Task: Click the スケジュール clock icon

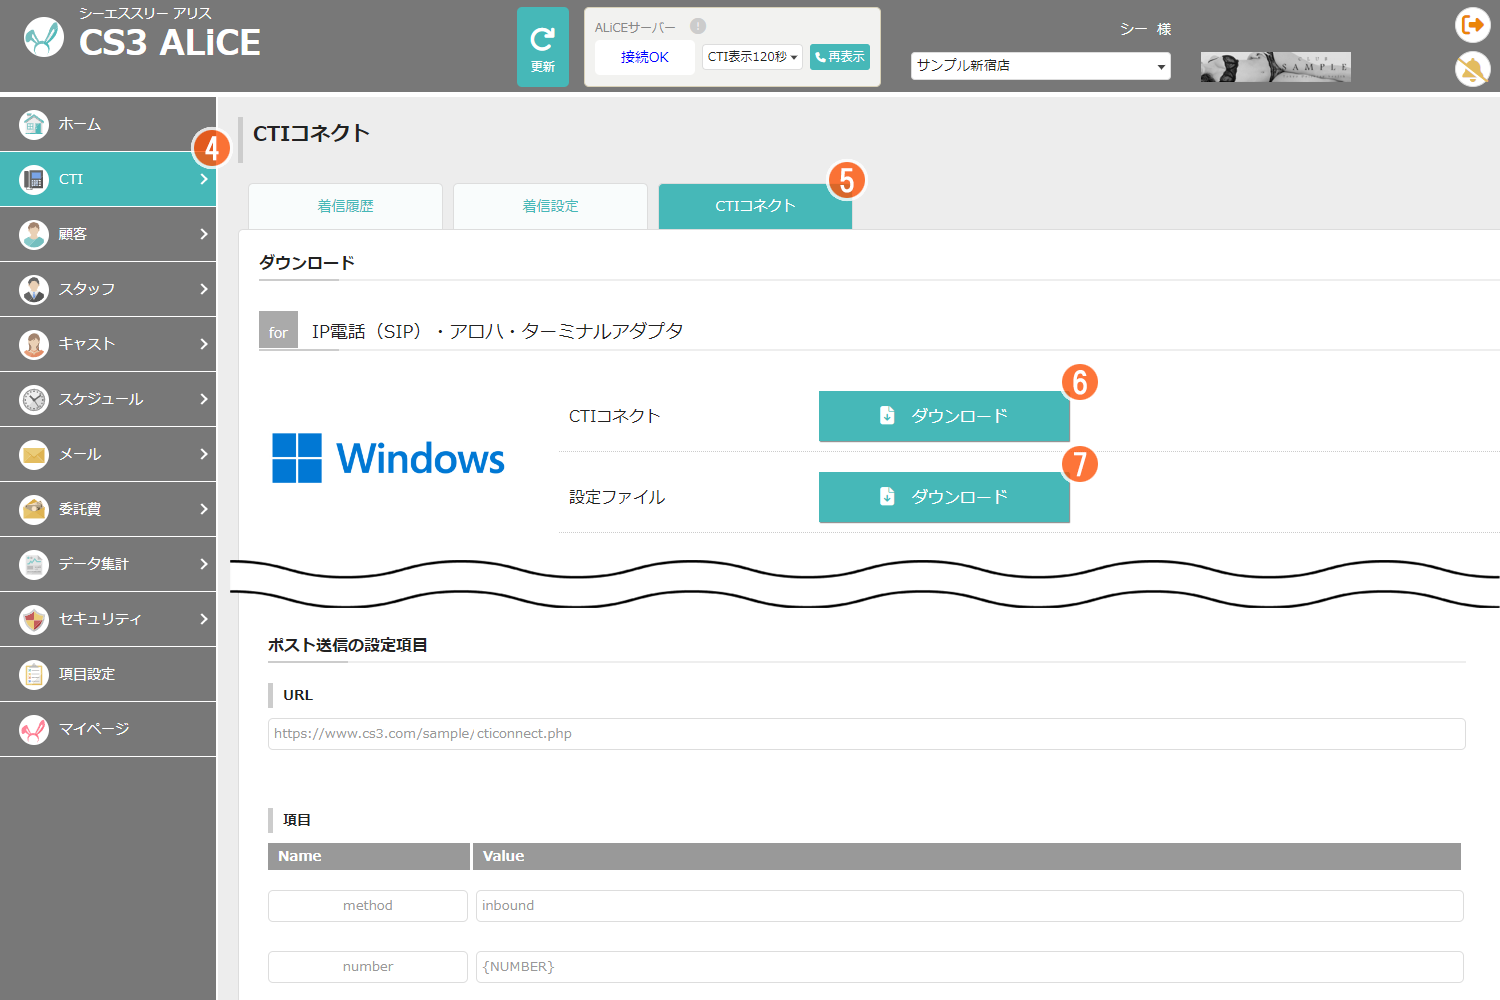Action: [x=34, y=399]
